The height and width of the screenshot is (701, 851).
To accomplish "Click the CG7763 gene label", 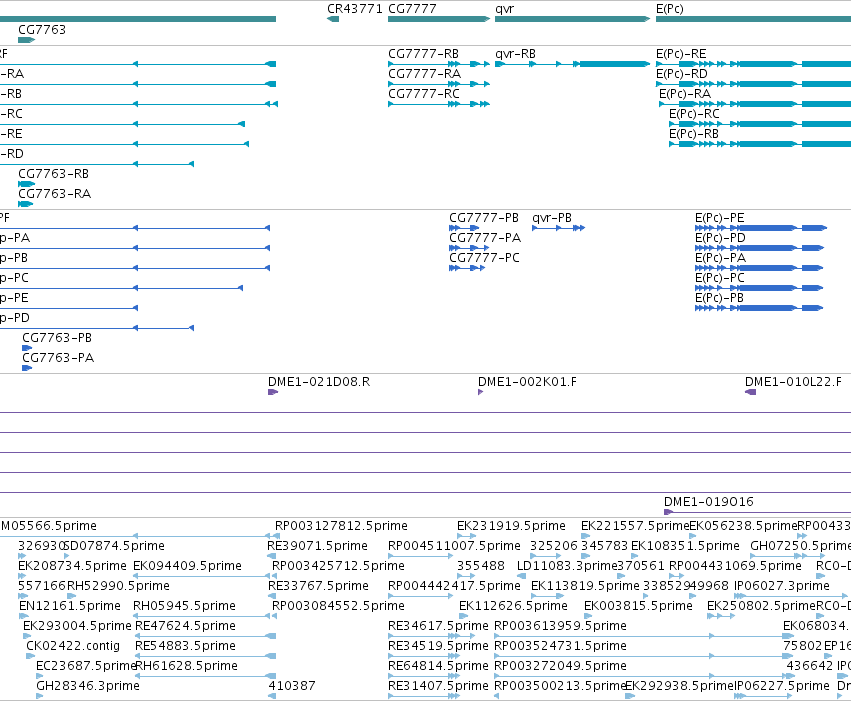I will point(42,29).
